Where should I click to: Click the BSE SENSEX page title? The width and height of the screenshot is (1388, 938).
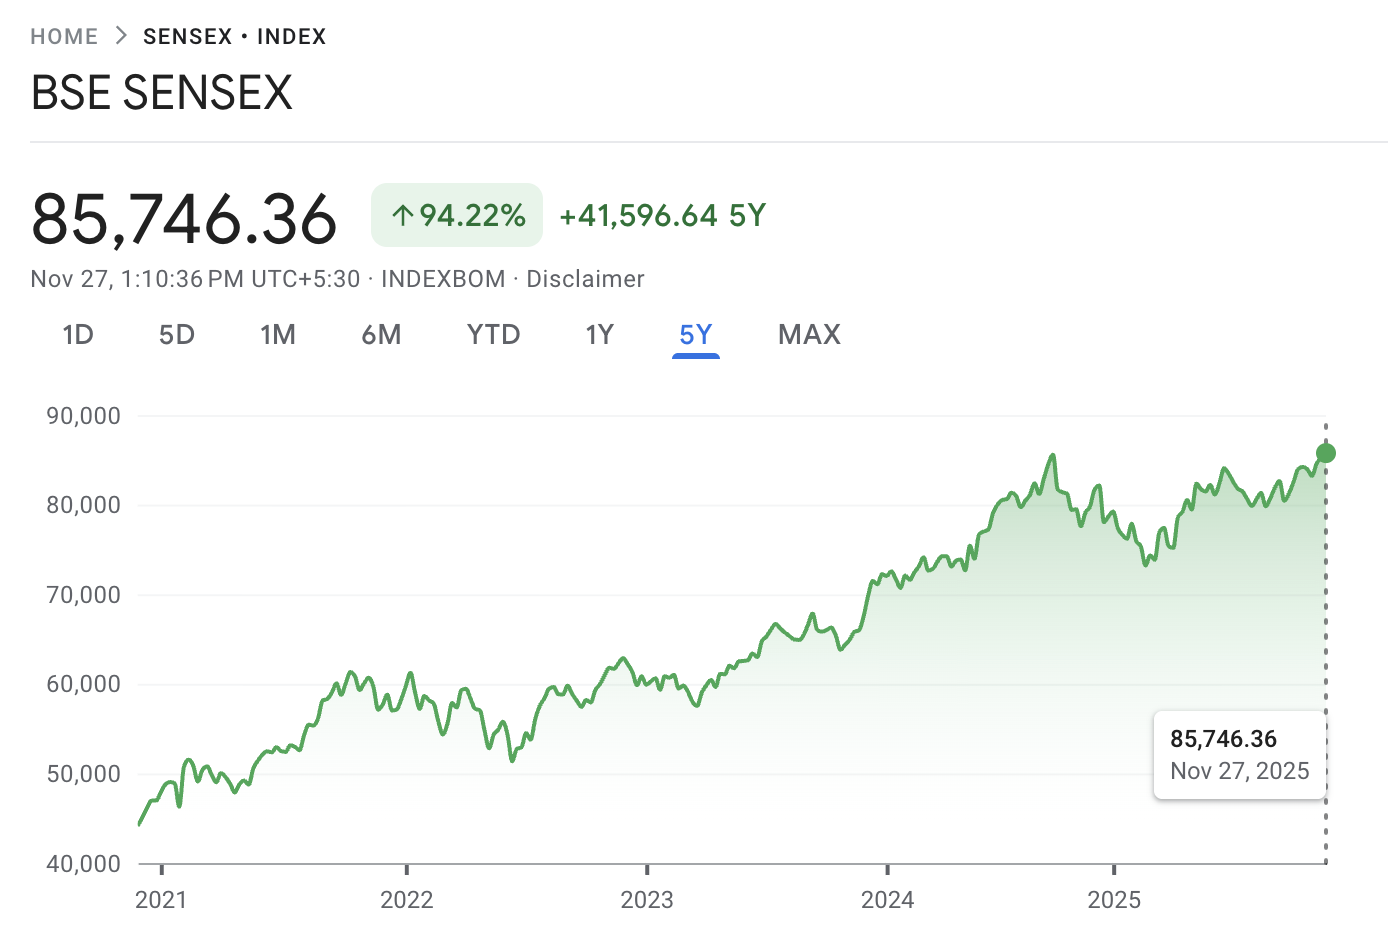click(161, 92)
